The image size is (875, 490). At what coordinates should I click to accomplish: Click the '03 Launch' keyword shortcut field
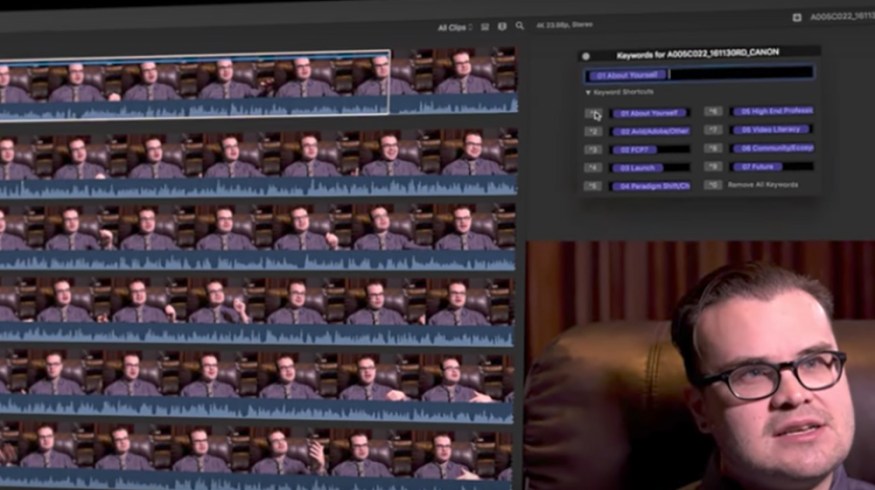(652, 167)
